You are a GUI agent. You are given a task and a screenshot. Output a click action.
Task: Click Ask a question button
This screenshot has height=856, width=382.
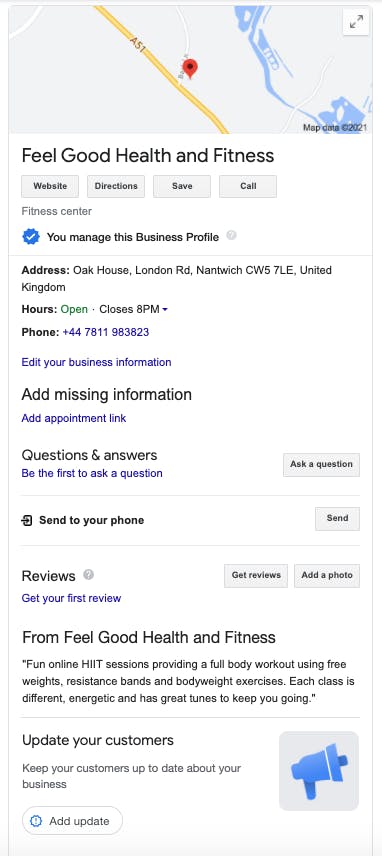[x=321, y=465]
